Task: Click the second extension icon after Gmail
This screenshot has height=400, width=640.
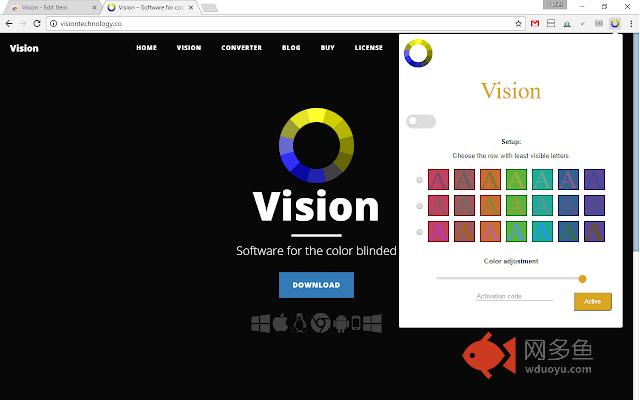Action: tap(567, 24)
